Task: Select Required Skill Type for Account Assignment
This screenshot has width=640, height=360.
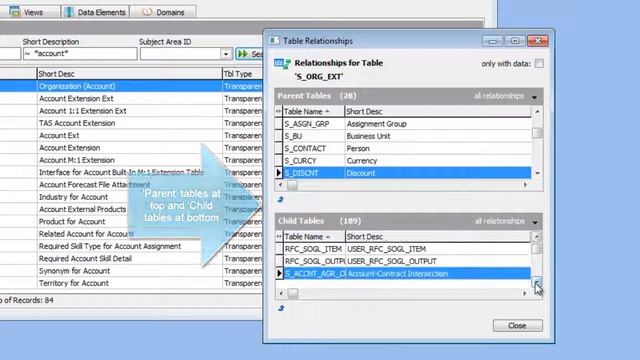Action: 131,246
